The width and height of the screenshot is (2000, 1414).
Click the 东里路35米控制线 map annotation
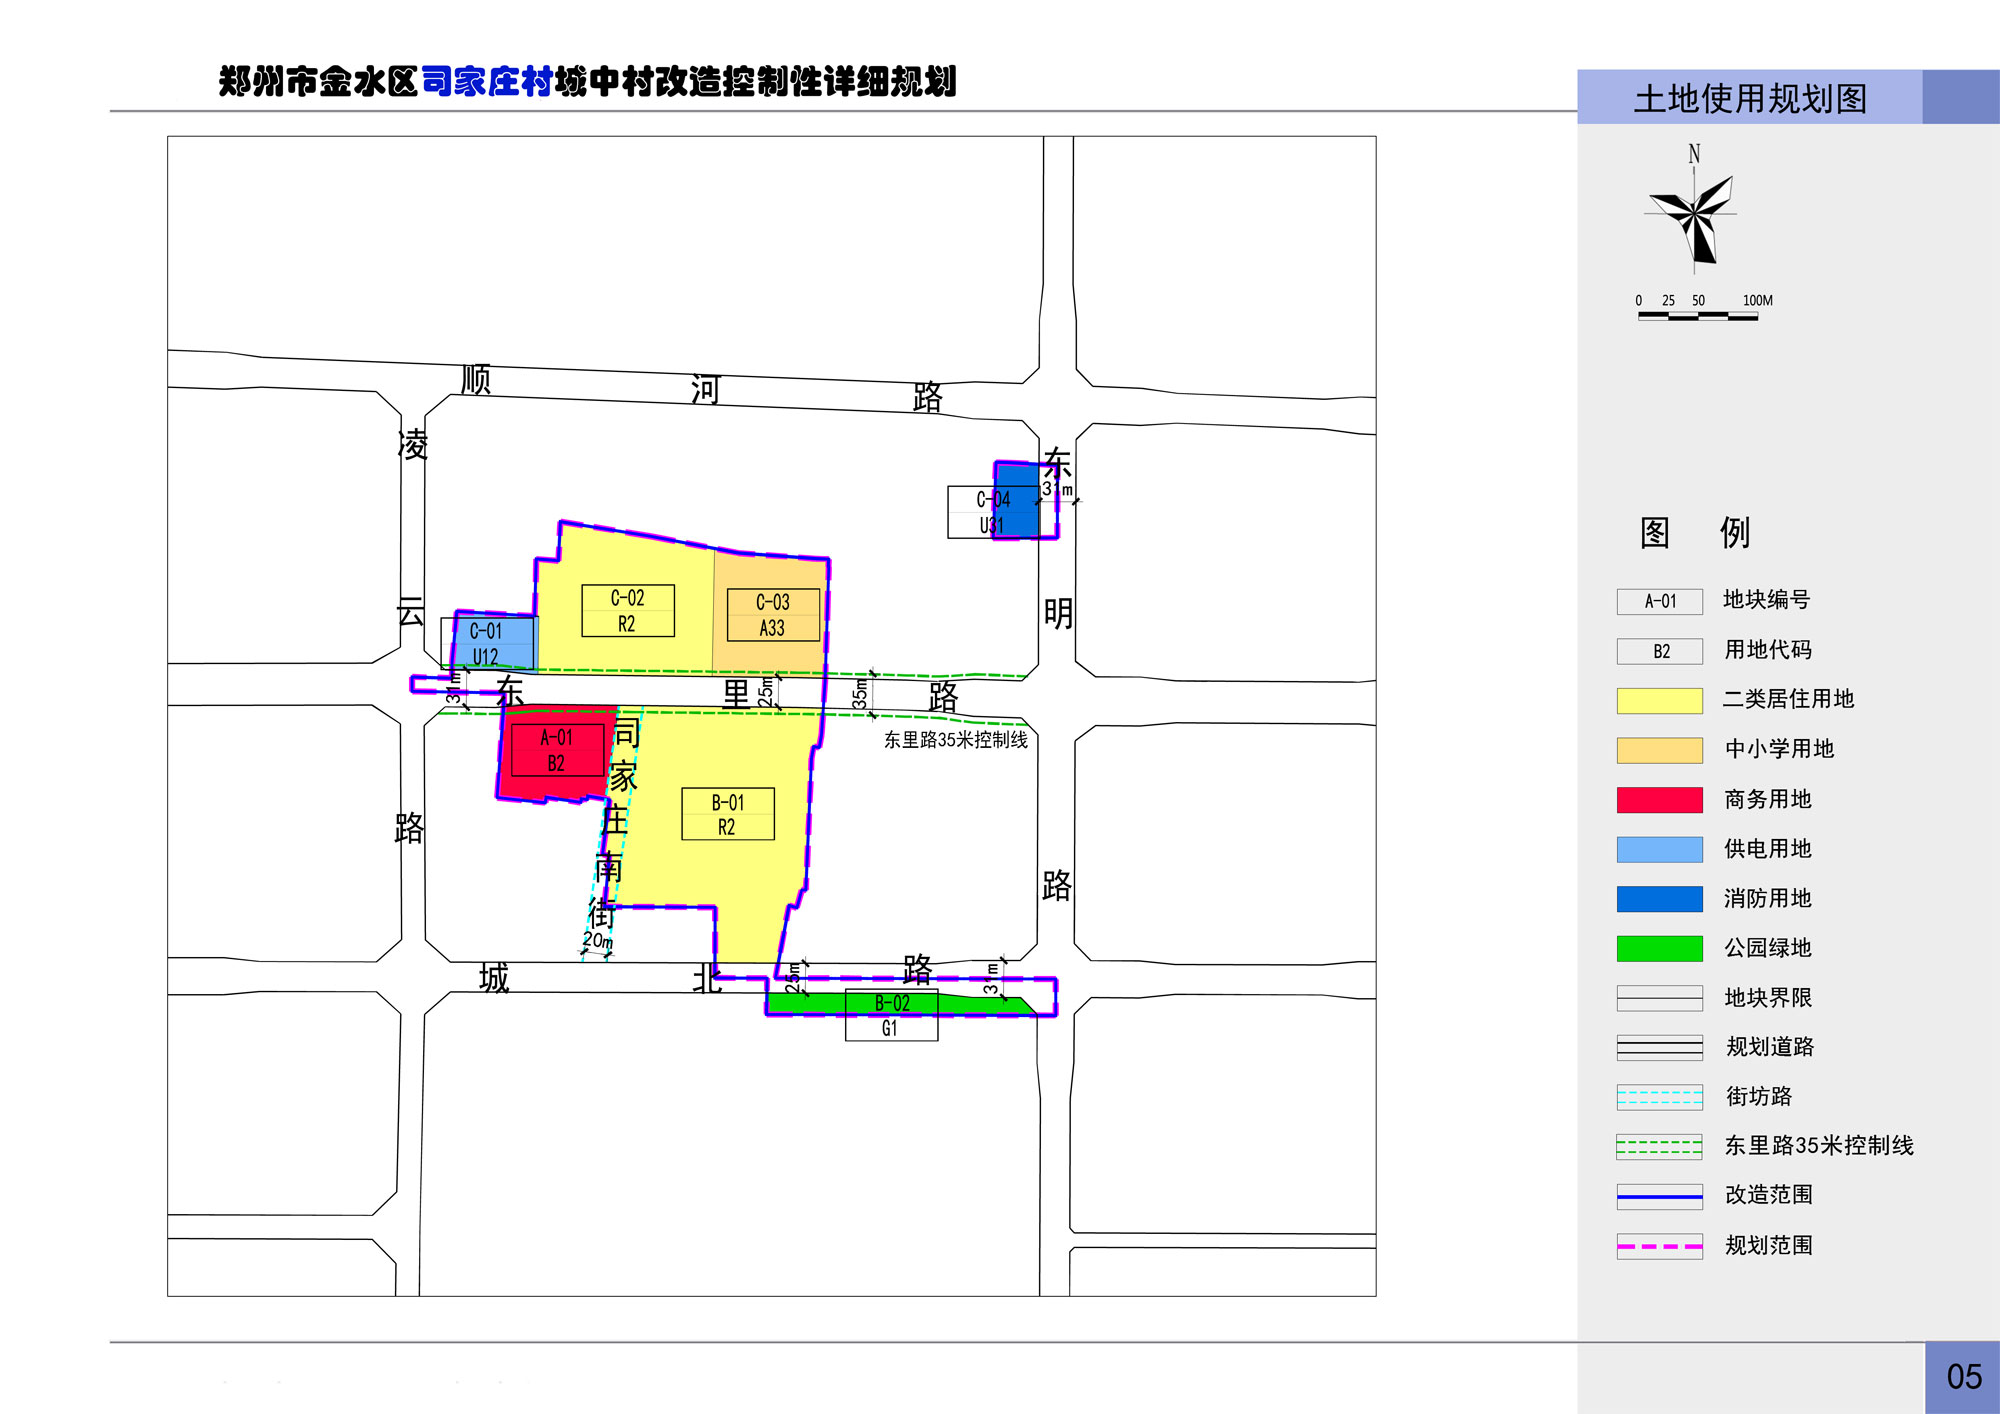[x=956, y=740]
